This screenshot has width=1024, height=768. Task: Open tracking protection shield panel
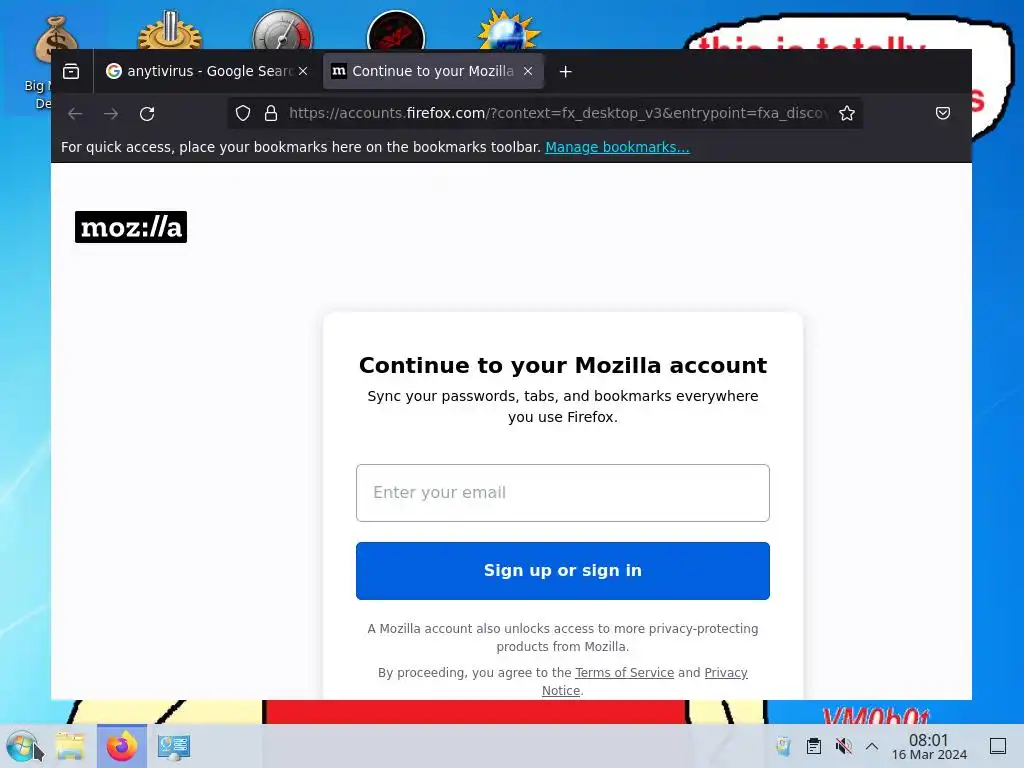243,114
